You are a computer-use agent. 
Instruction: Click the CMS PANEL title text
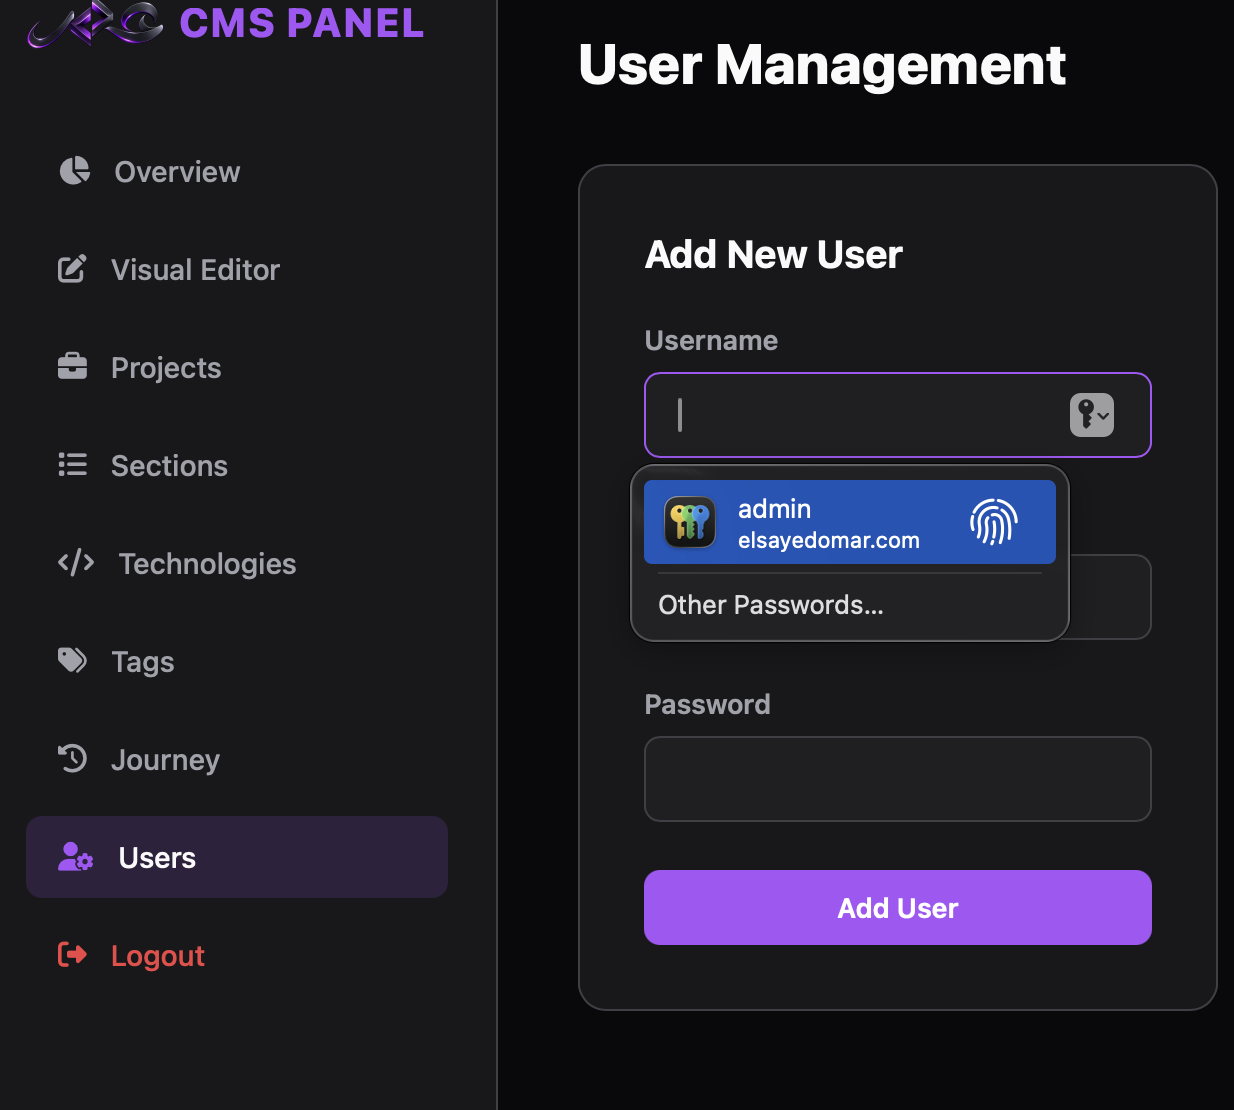click(302, 23)
